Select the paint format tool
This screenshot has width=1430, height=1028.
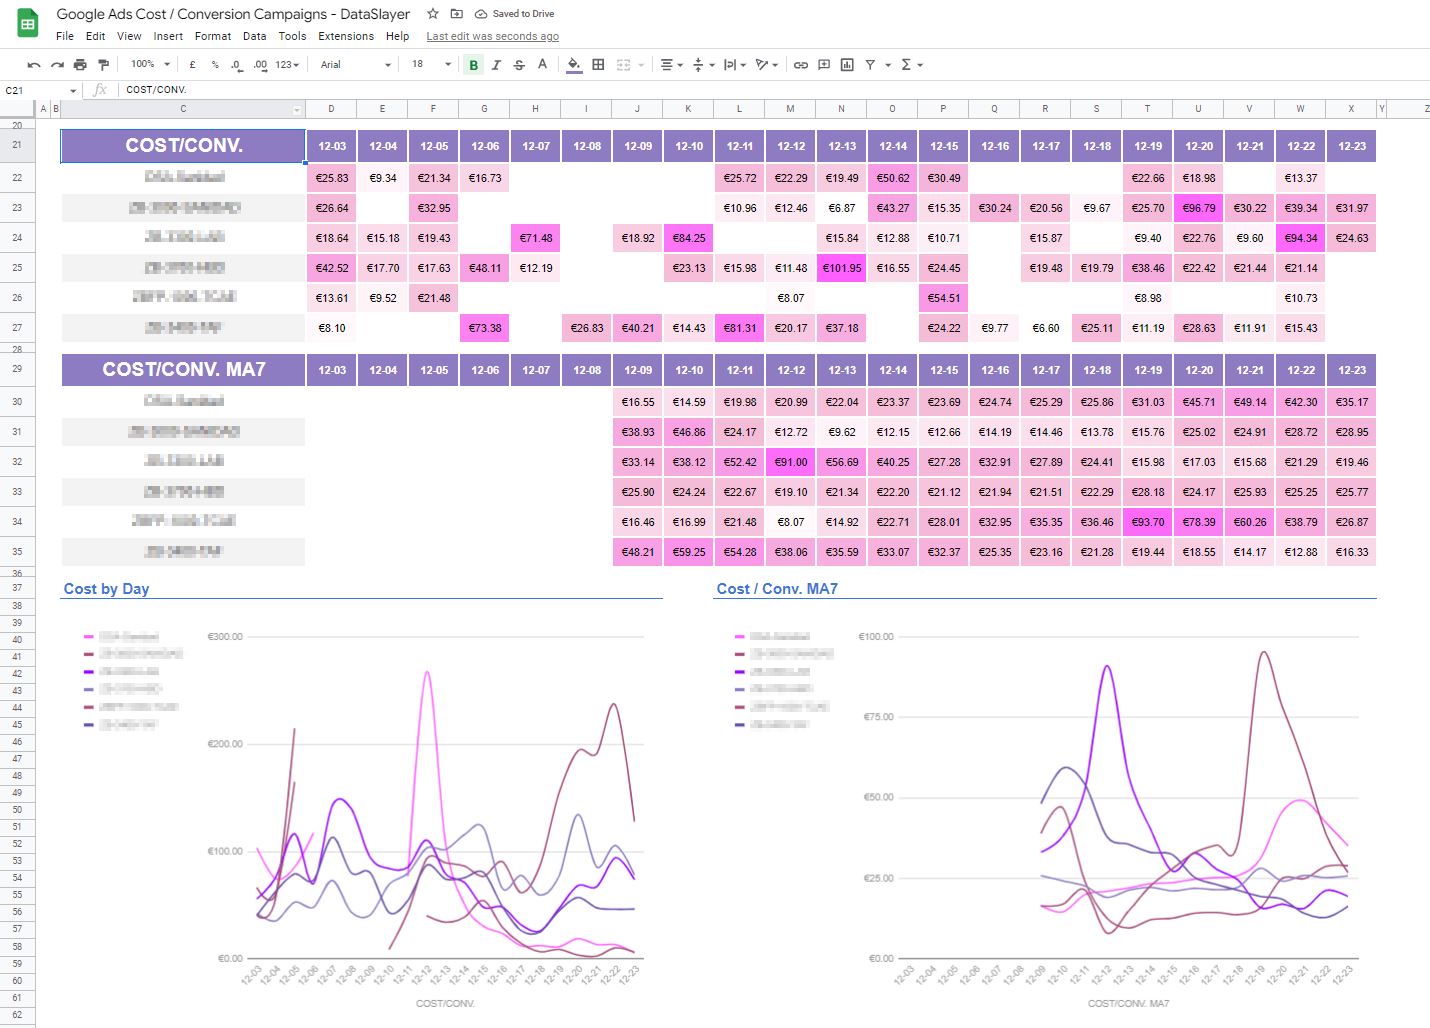click(103, 65)
